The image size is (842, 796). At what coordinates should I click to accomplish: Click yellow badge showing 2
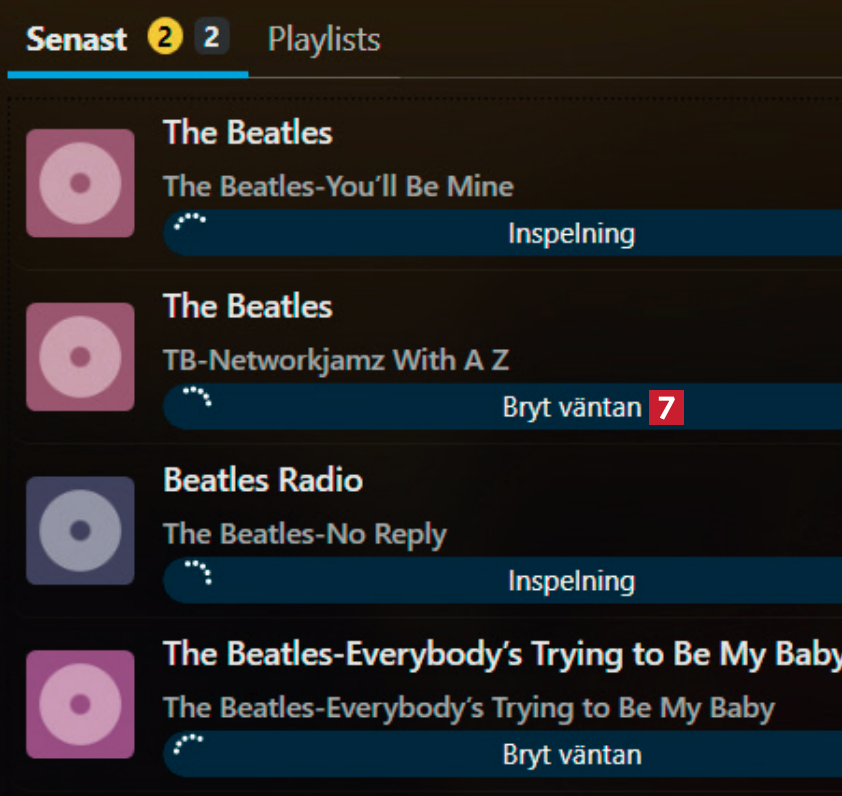(165, 39)
